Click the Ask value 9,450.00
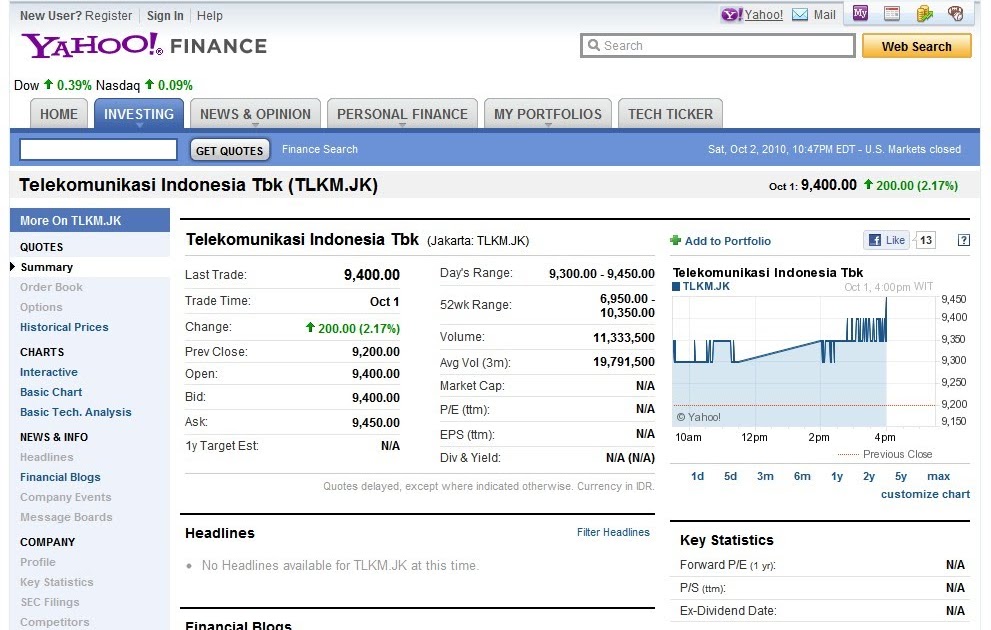 point(375,423)
